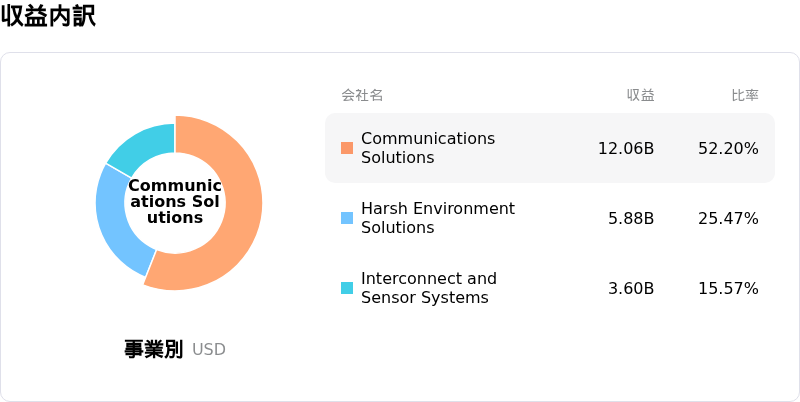The image size is (800, 402).
Task: Click the 5.88B revenue value
Action: tap(631, 218)
